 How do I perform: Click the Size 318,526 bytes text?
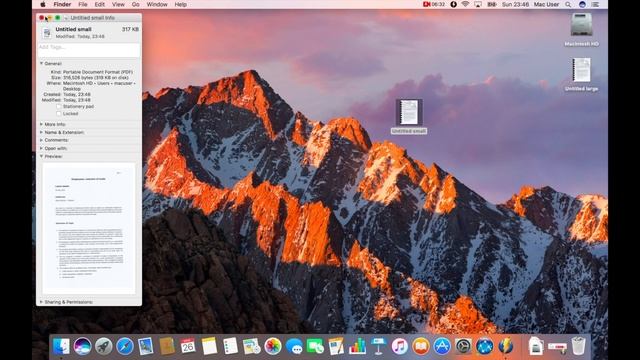(x=90, y=78)
